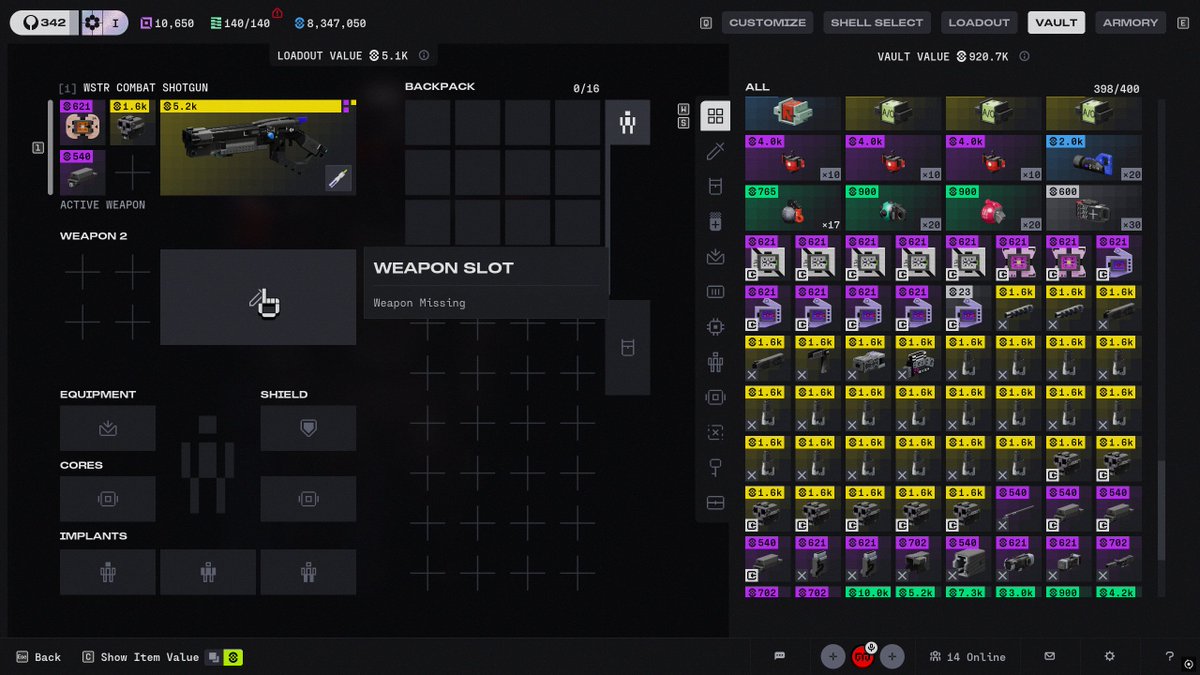Select the backpack canister side tab

coord(627,347)
